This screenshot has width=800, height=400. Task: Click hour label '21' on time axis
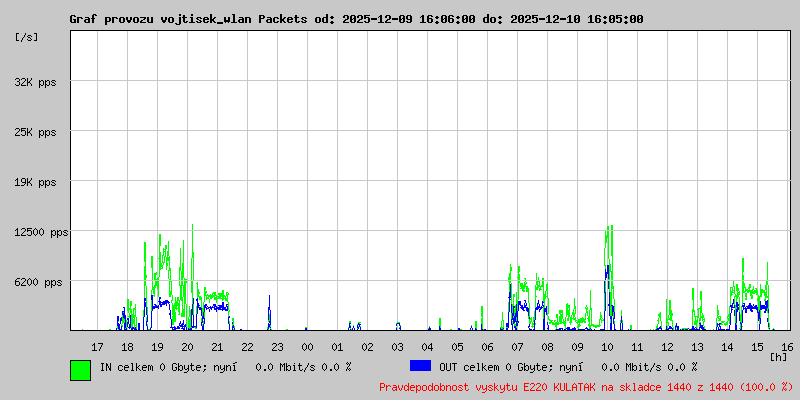click(x=217, y=347)
